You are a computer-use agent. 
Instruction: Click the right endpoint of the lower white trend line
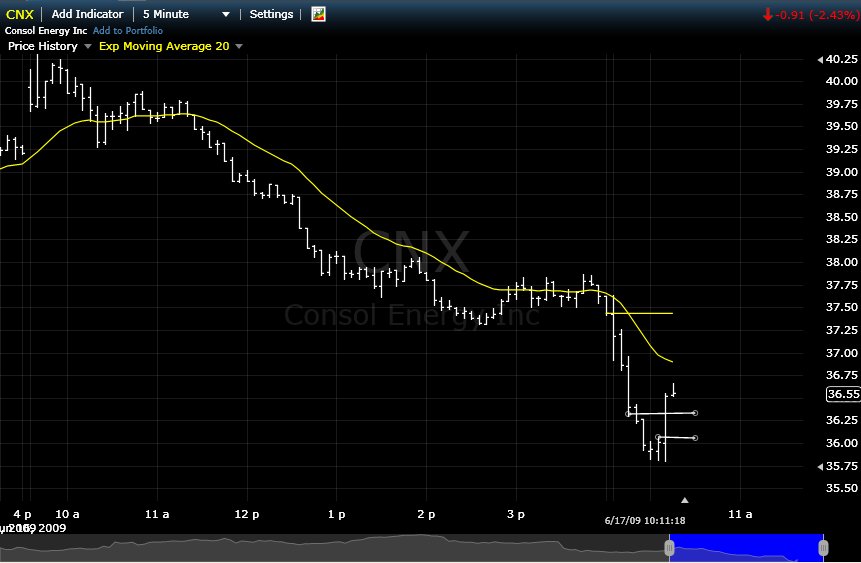(695, 438)
